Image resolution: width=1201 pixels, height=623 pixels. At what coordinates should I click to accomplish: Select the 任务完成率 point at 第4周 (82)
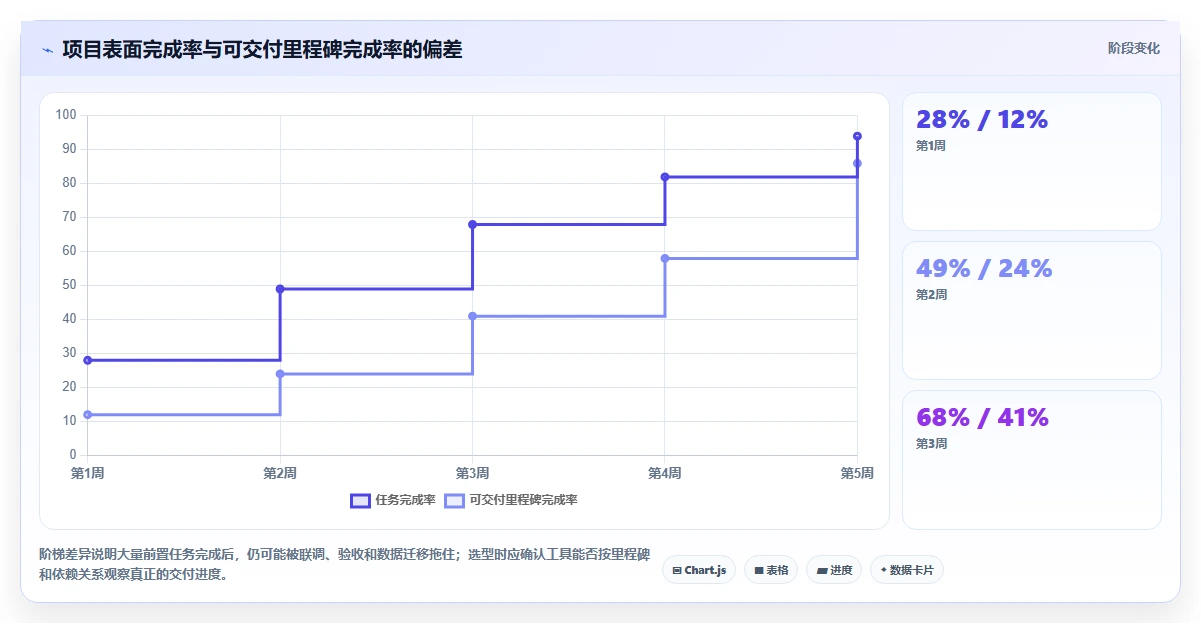coord(665,177)
